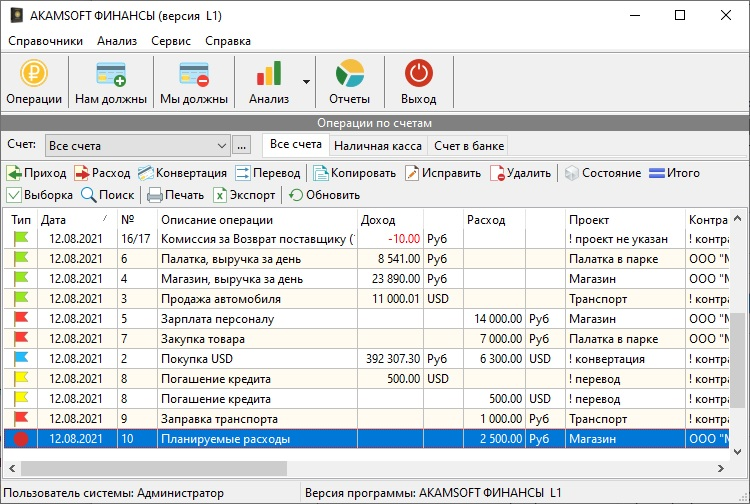
Task: Show the Итого totals
Action: 674,173
